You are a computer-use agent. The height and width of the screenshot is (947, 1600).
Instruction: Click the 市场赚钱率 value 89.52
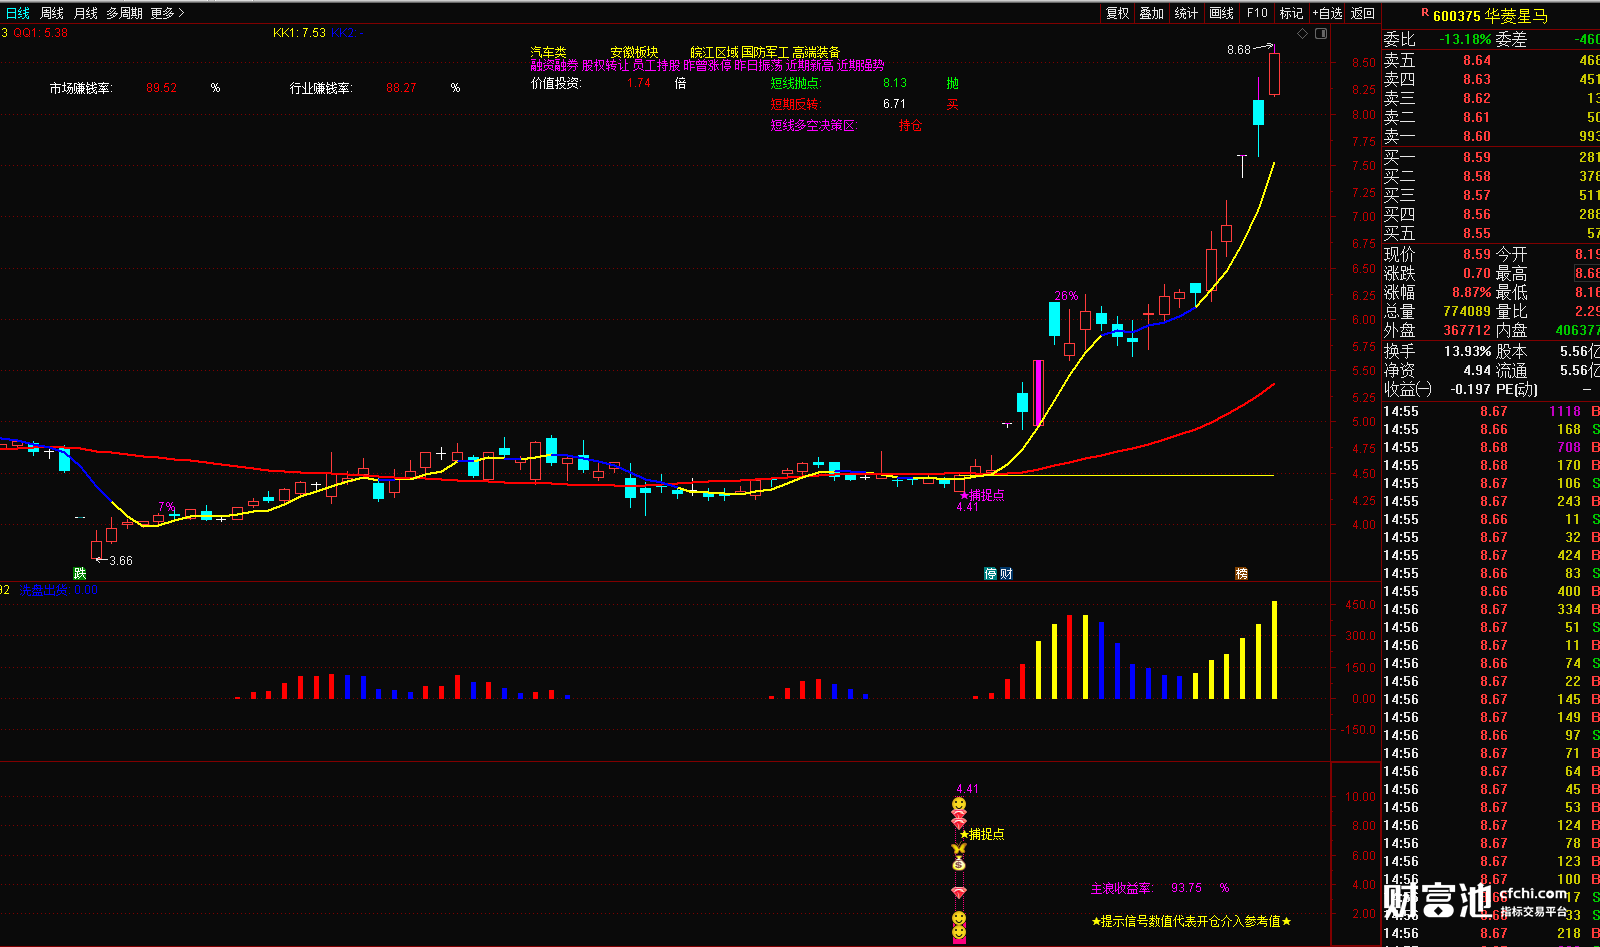(x=161, y=88)
